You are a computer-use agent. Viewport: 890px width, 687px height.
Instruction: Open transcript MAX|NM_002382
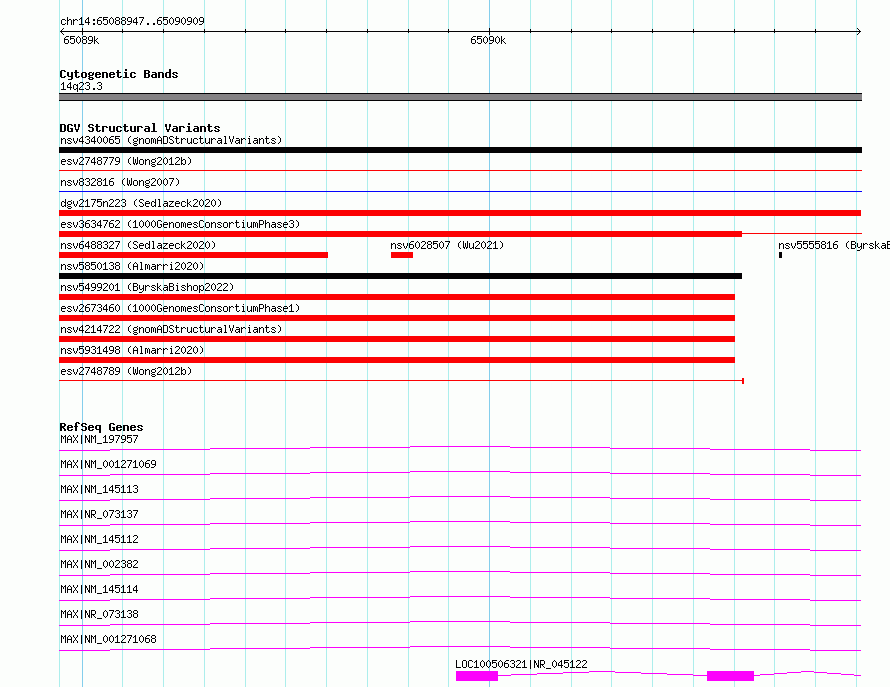point(99,564)
